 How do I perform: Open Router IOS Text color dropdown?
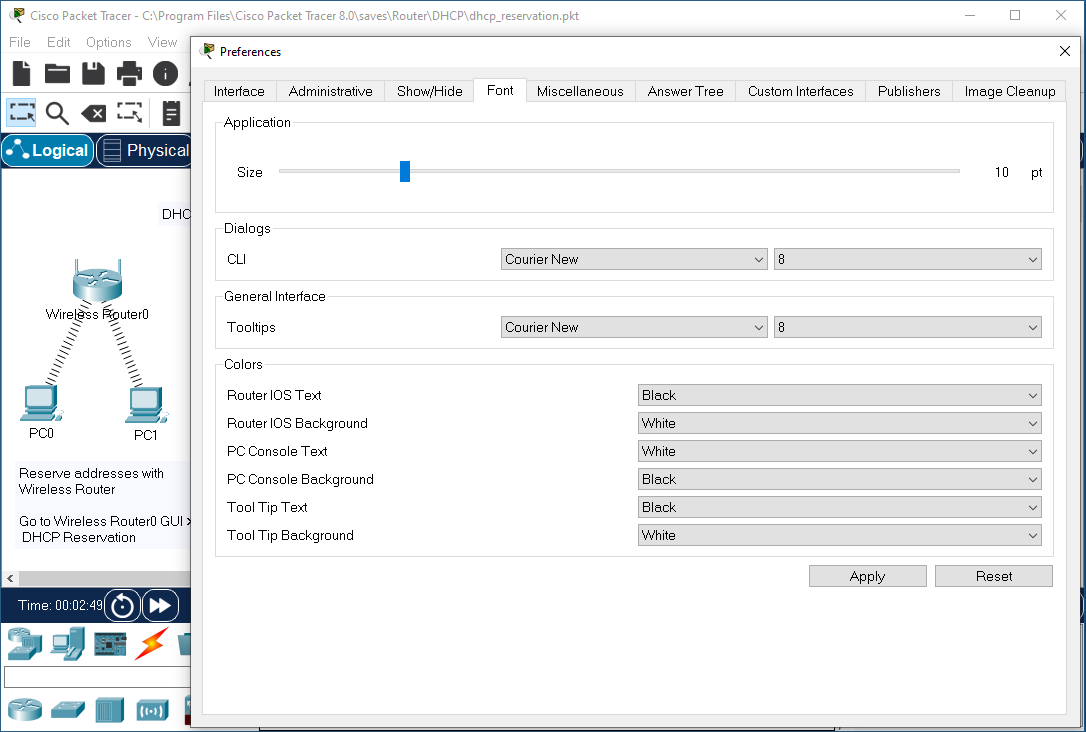point(839,395)
